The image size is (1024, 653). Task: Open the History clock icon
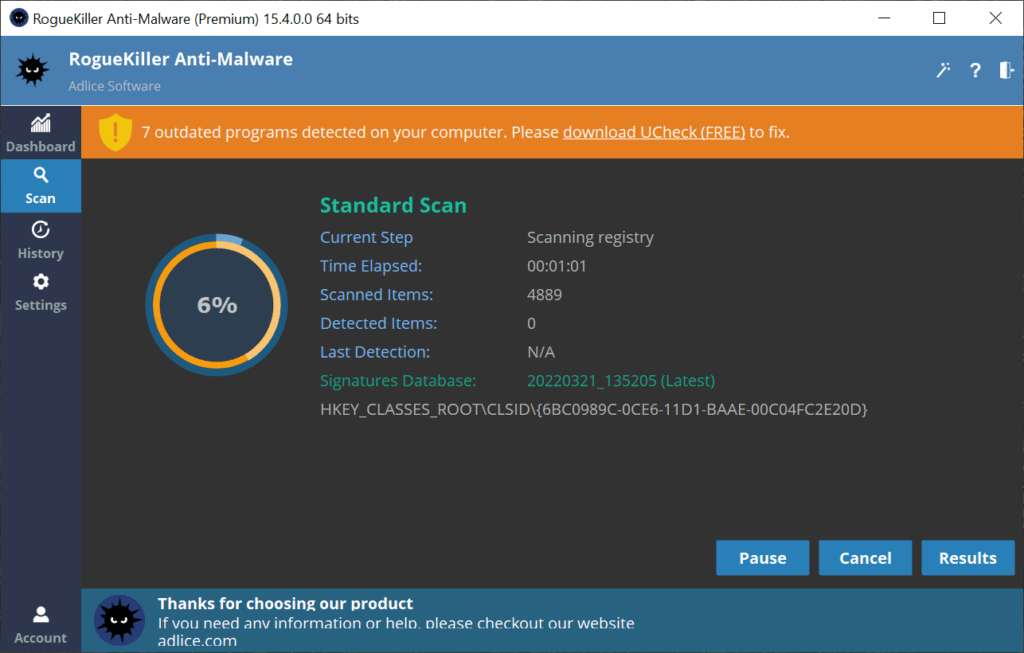tap(40, 230)
